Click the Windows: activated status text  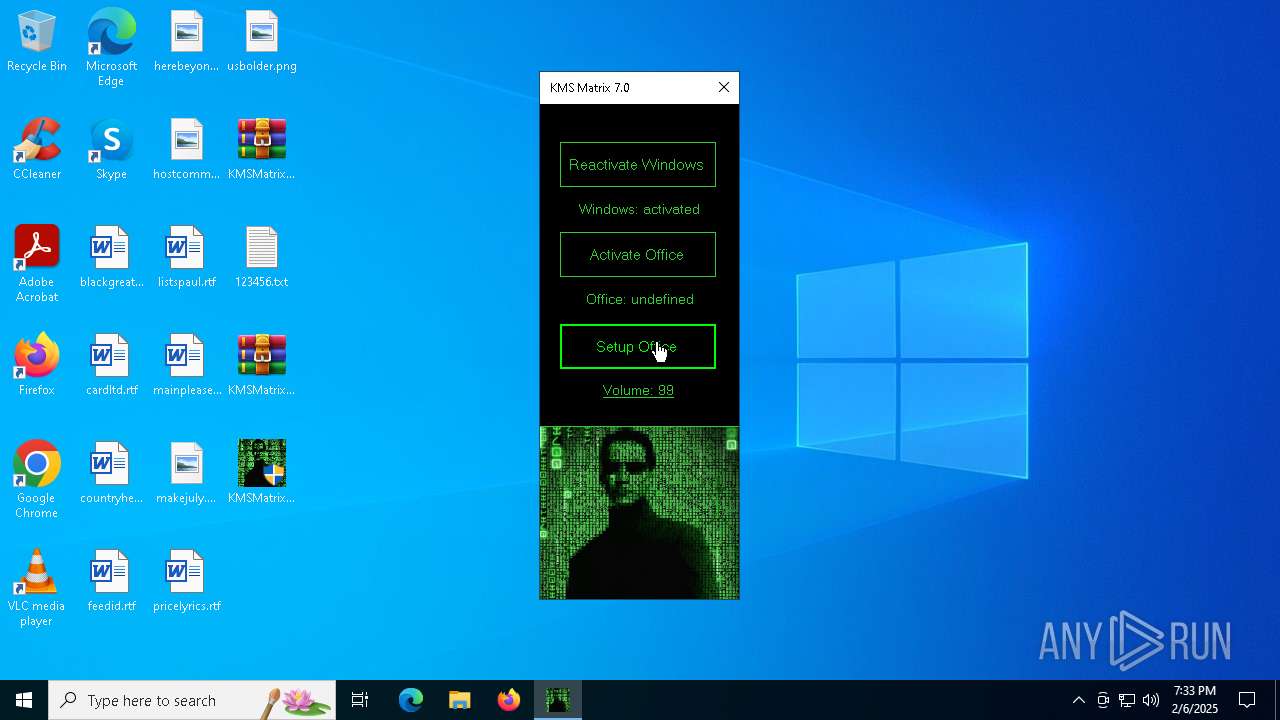[639, 209]
